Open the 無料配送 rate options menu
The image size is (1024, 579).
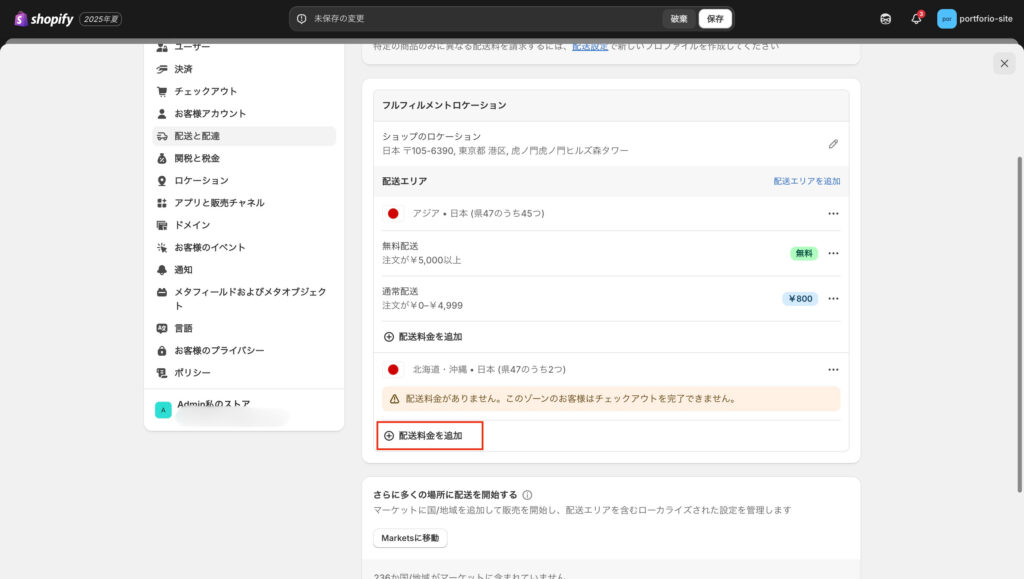click(832, 253)
